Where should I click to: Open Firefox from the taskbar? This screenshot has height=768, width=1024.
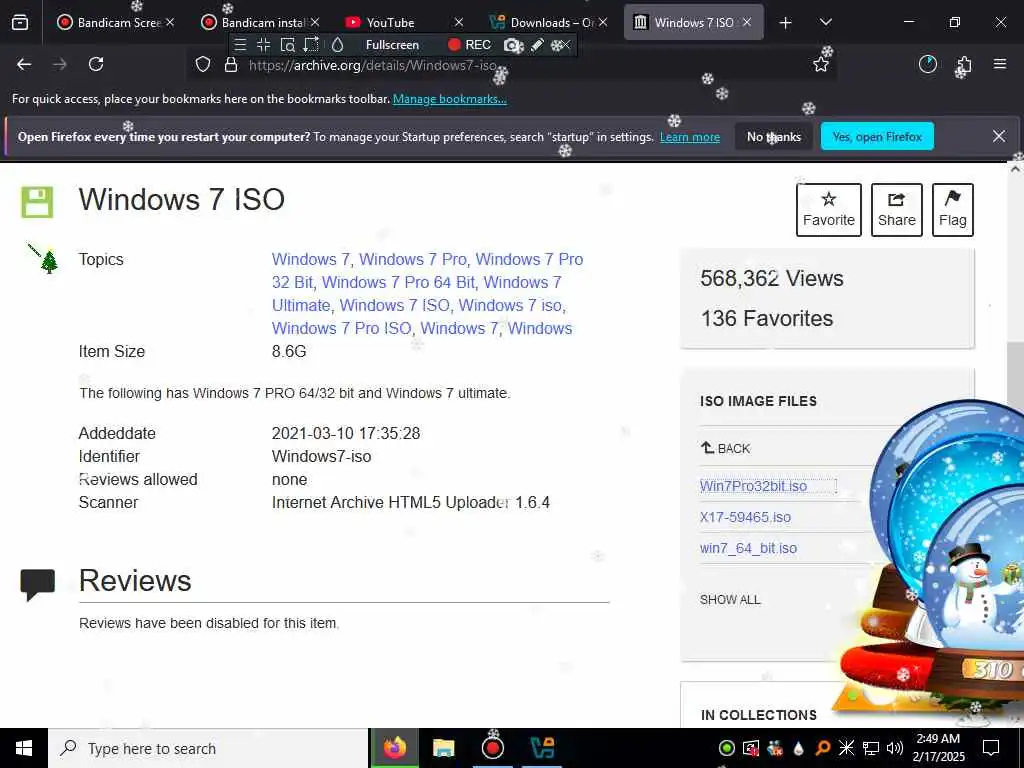(394, 748)
